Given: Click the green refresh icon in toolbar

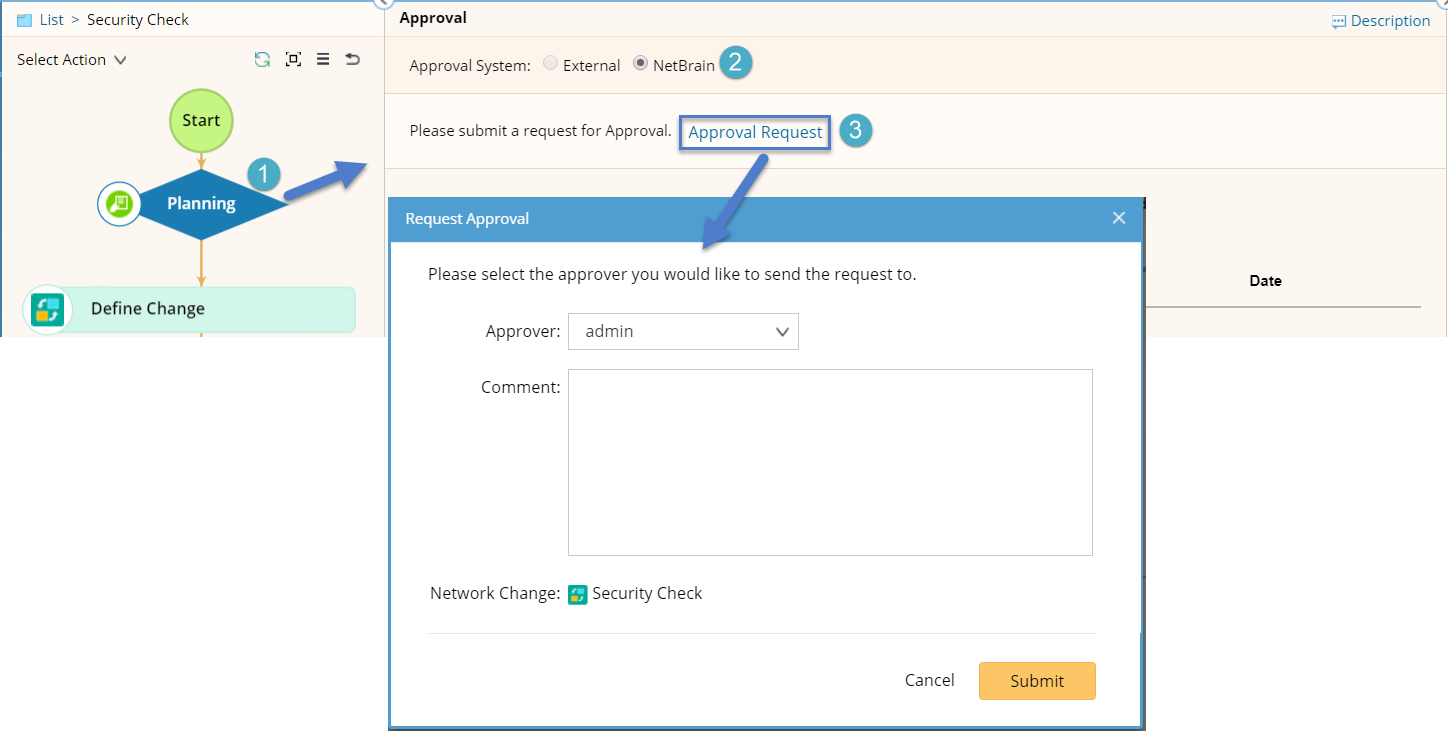Looking at the screenshot, I should 262,60.
